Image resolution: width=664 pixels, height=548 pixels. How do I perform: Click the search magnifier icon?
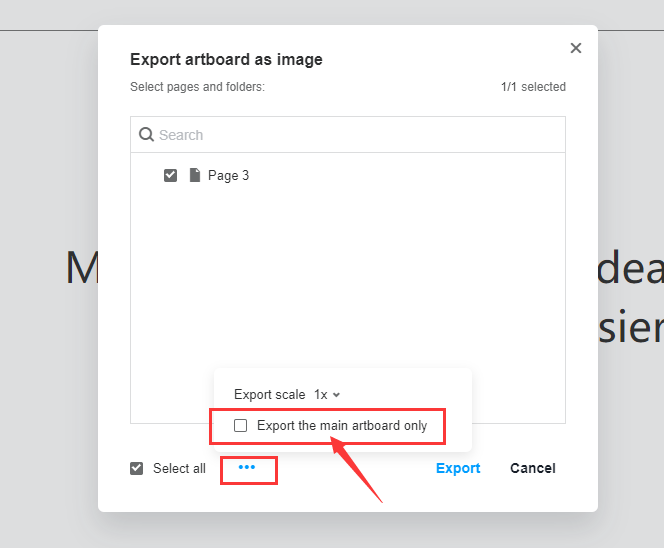(146, 135)
